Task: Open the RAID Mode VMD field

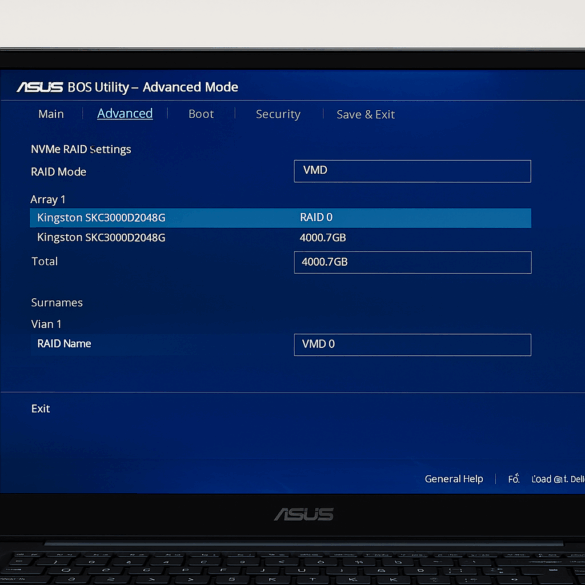Action: point(412,171)
